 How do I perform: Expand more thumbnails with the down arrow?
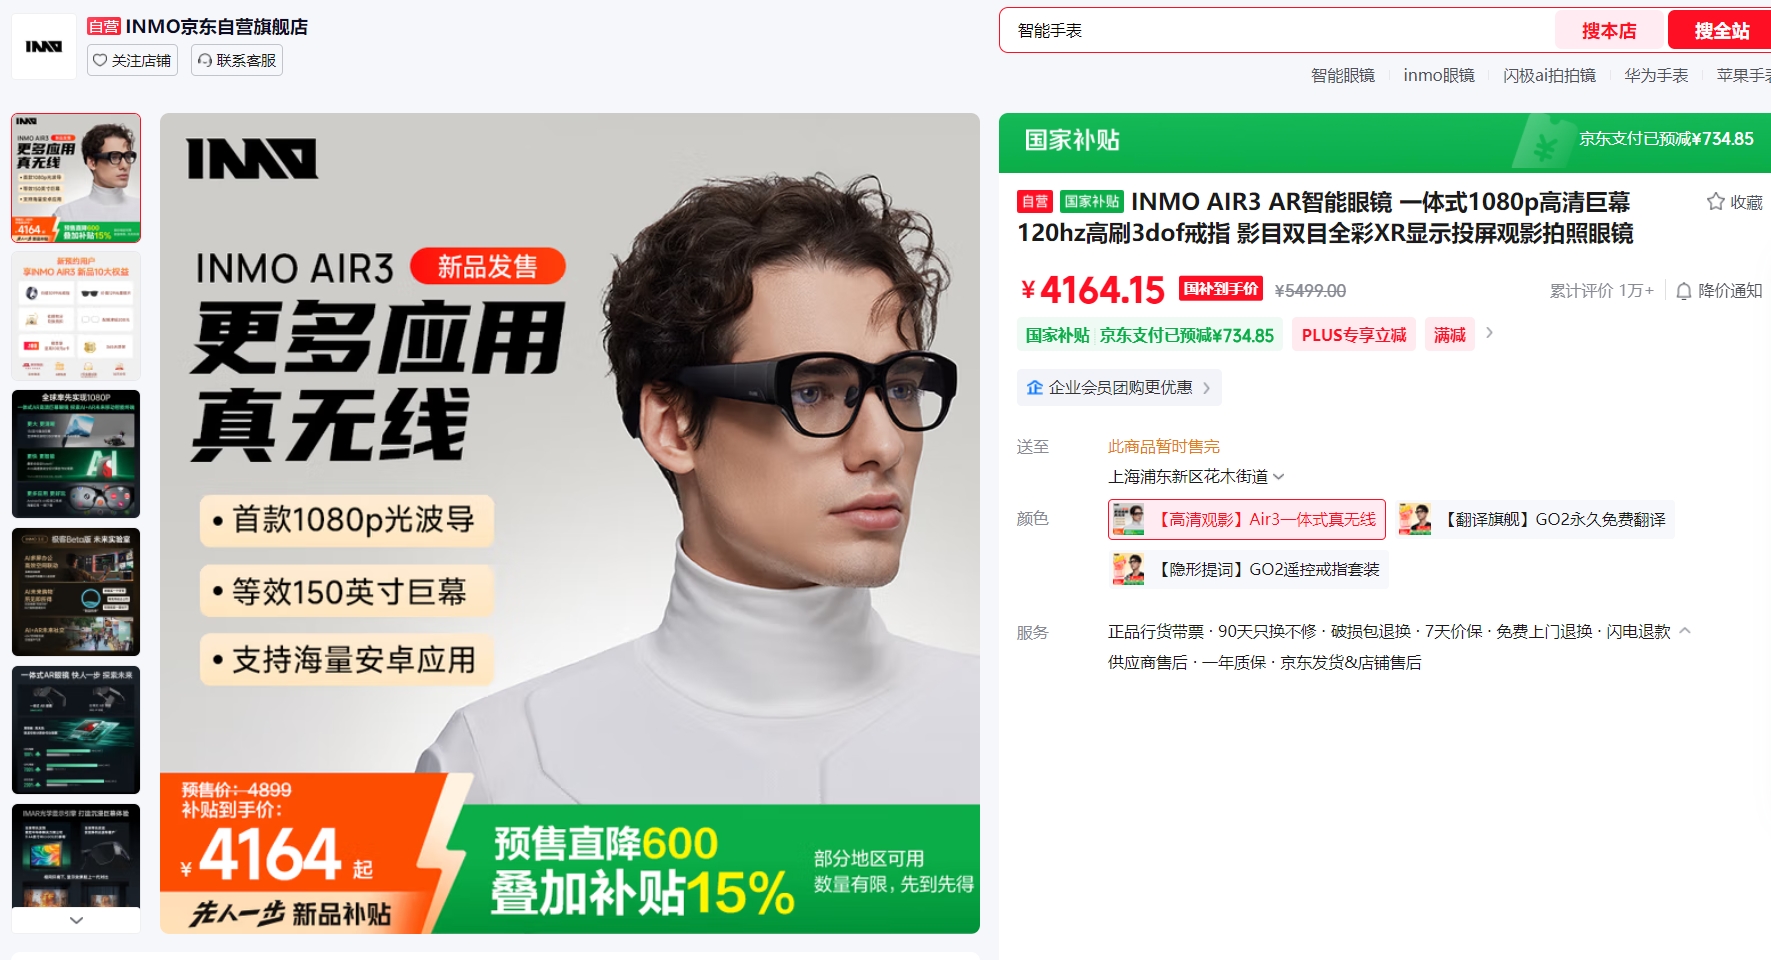76,920
